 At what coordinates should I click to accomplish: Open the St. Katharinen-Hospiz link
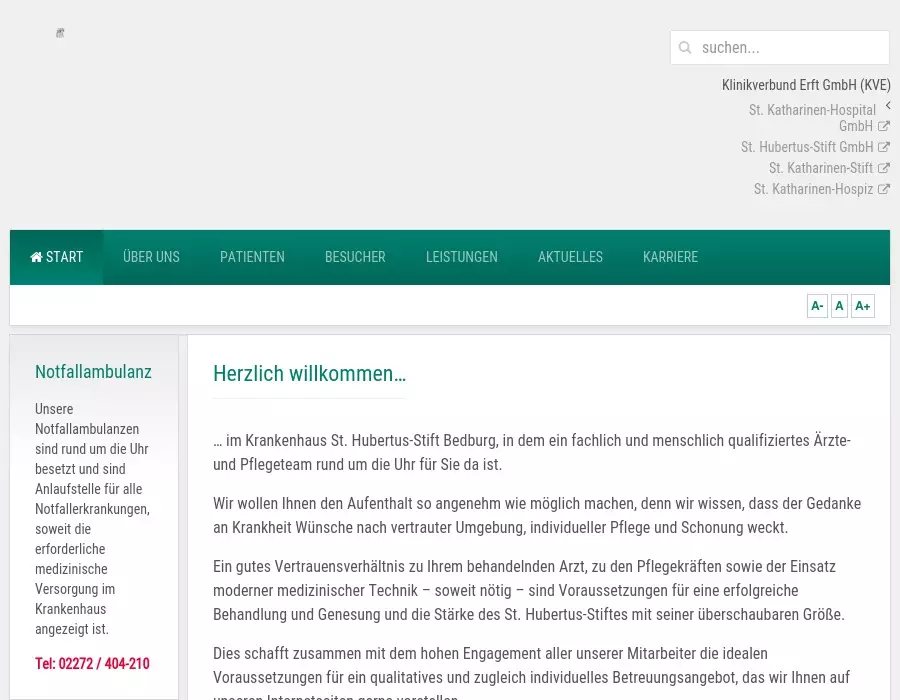tap(813, 189)
